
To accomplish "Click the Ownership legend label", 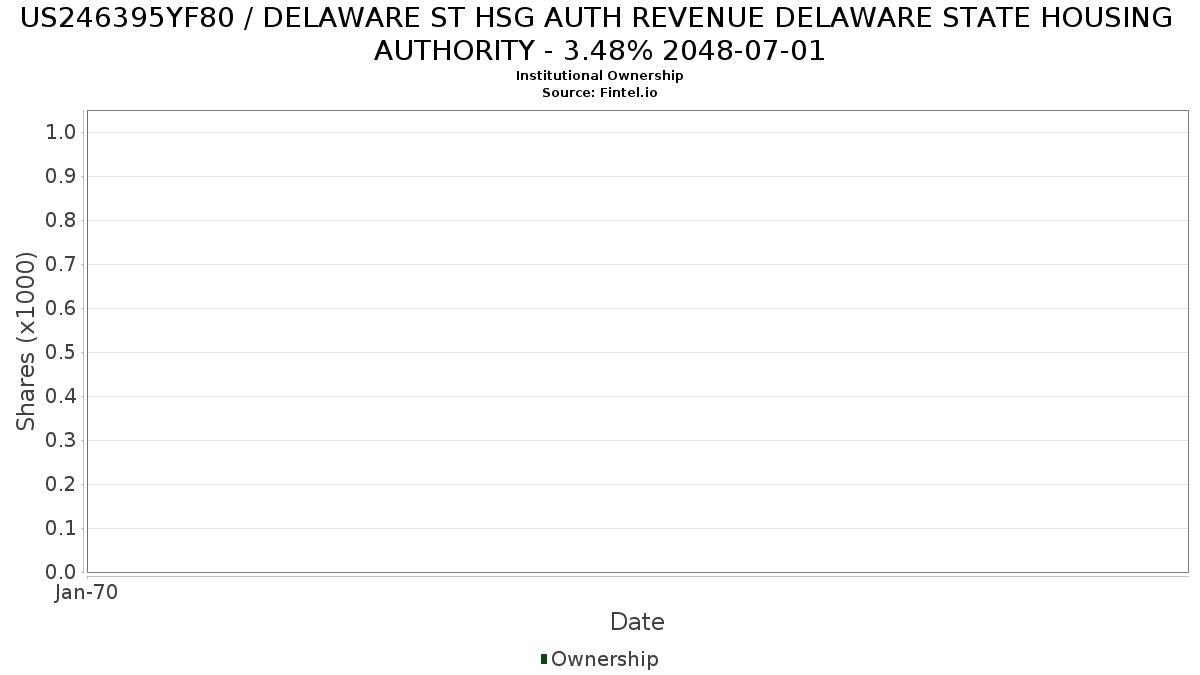I will tap(605, 659).
